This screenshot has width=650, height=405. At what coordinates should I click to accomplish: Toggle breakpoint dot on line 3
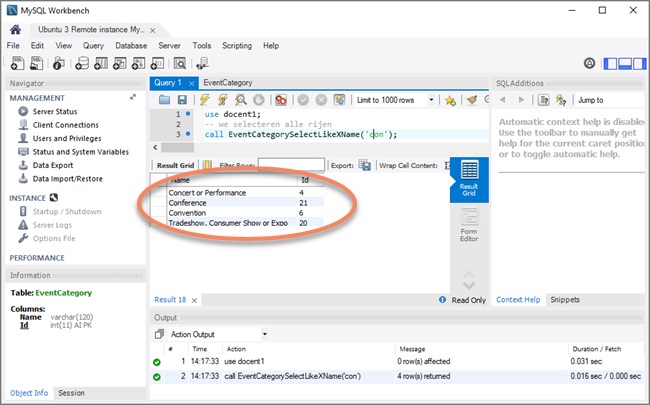[188, 134]
